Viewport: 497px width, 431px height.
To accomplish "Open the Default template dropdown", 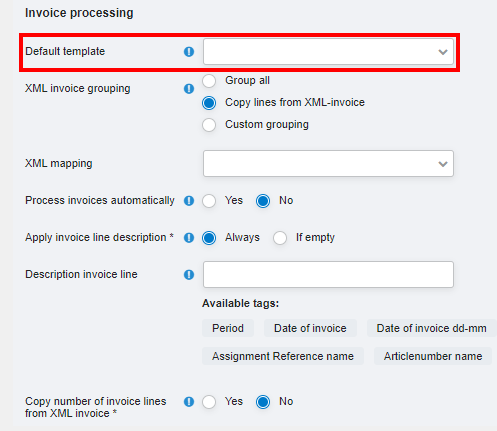I will tap(328, 52).
